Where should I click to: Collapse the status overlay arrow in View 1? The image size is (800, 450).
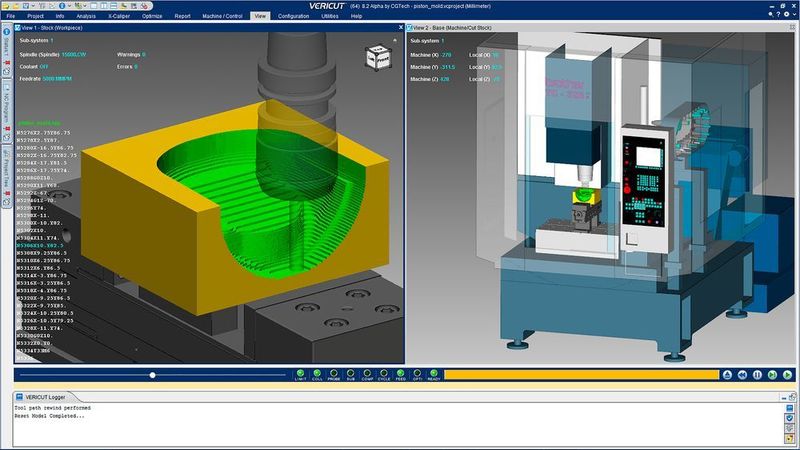[394, 40]
